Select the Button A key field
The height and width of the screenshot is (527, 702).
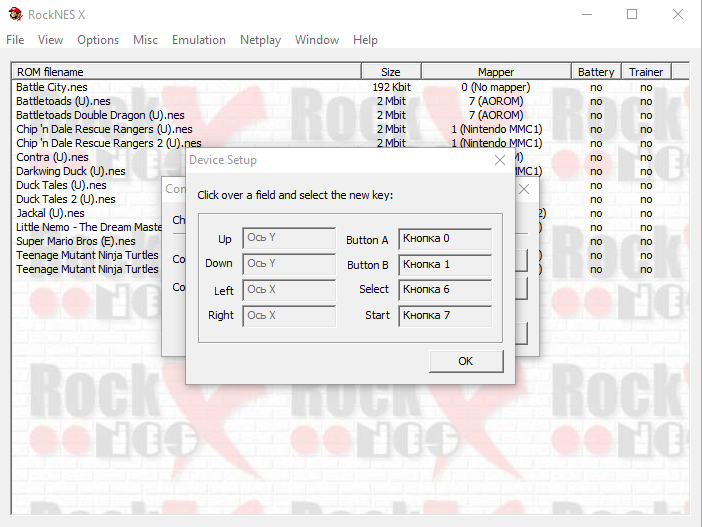(x=445, y=238)
